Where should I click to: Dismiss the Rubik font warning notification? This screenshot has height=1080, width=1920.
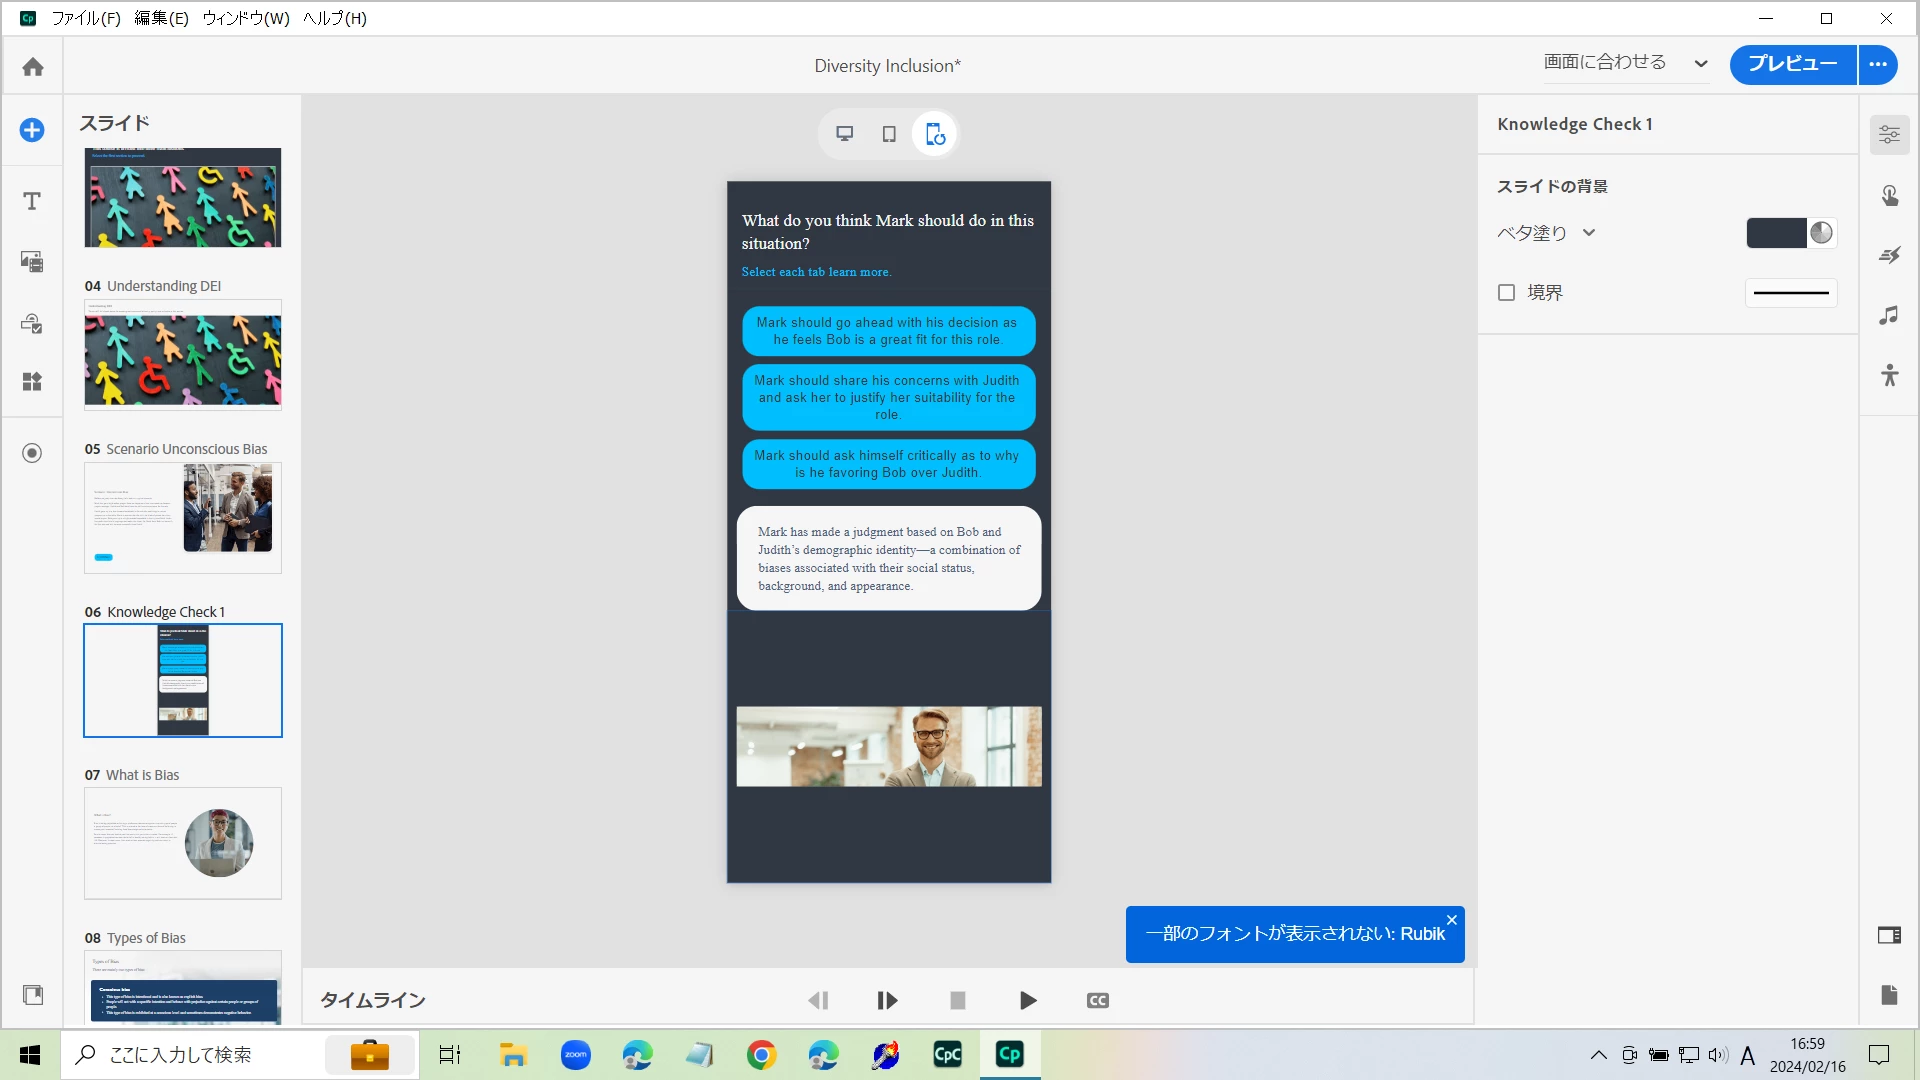point(1451,920)
